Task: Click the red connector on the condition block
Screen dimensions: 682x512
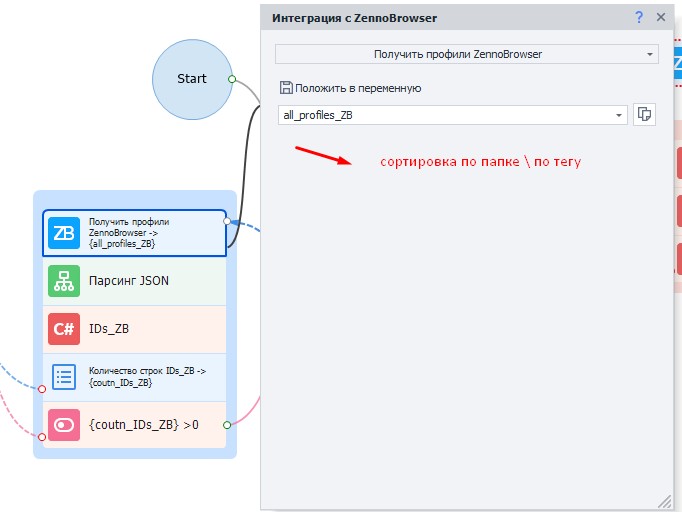Action: coord(42,437)
